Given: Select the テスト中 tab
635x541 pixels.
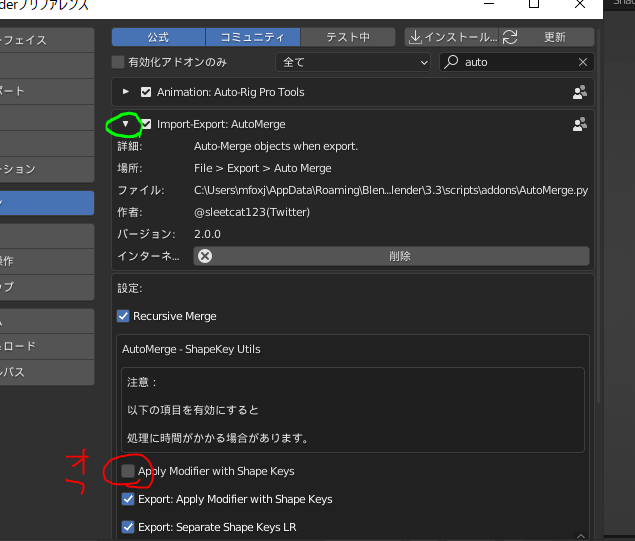Looking at the screenshot, I should (348, 37).
